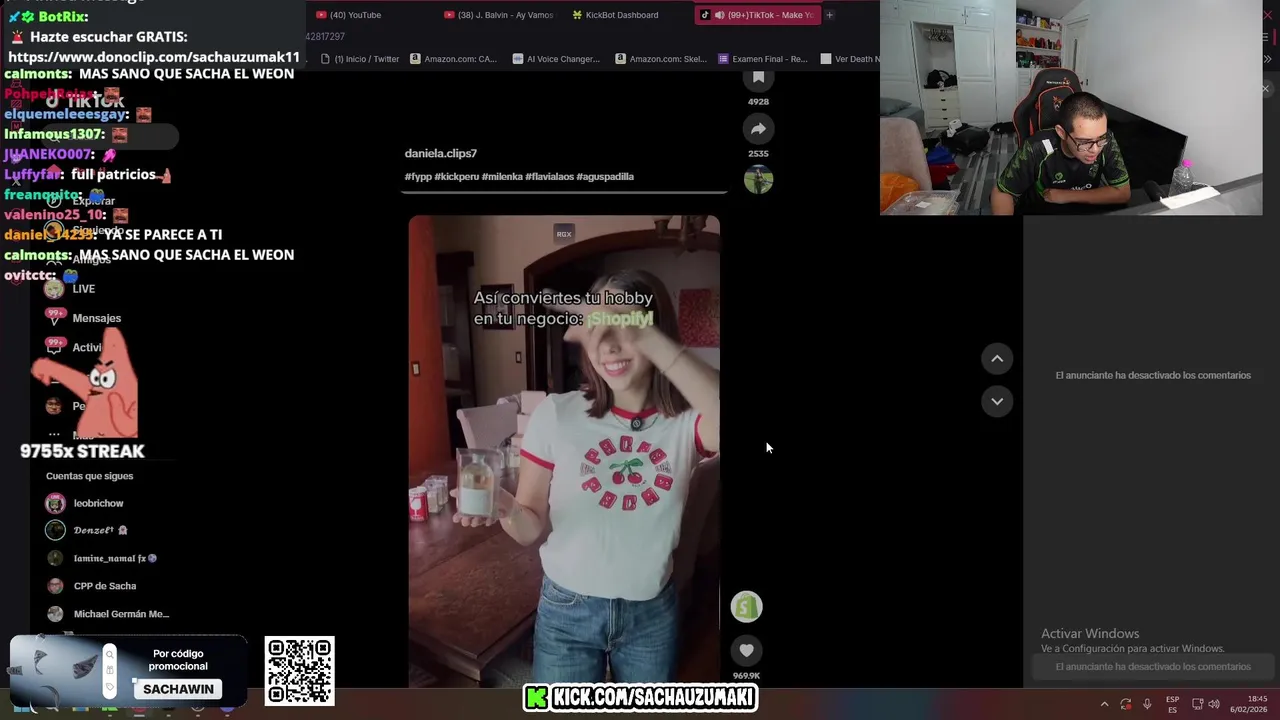This screenshot has height=720, width=1280.
Task: Click the #flavialaos hashtag
Action: pos(549,177)
